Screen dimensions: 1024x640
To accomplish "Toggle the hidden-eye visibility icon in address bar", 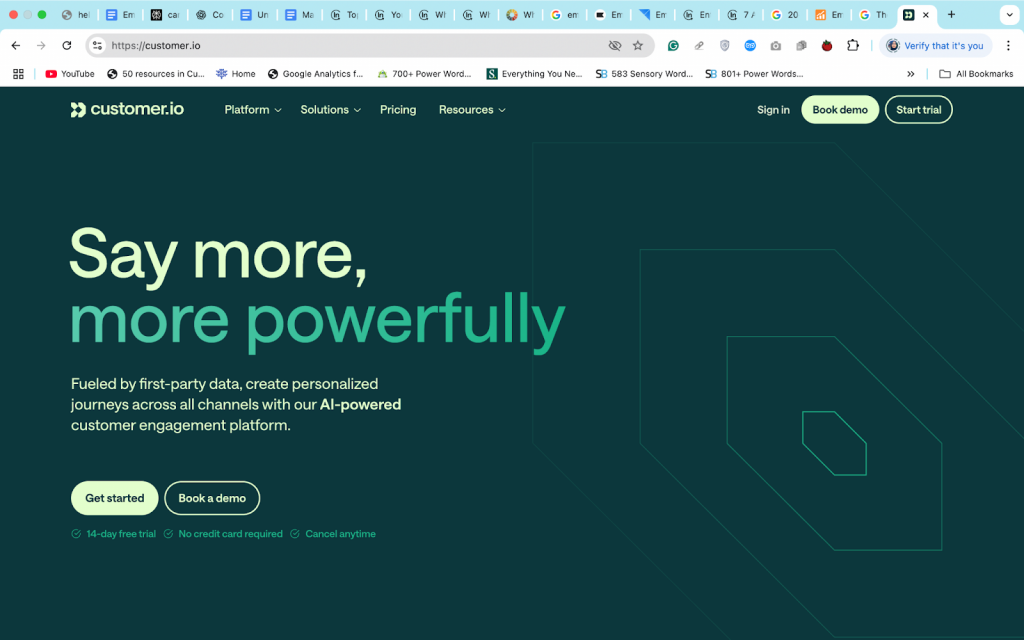I will (615, 45).
